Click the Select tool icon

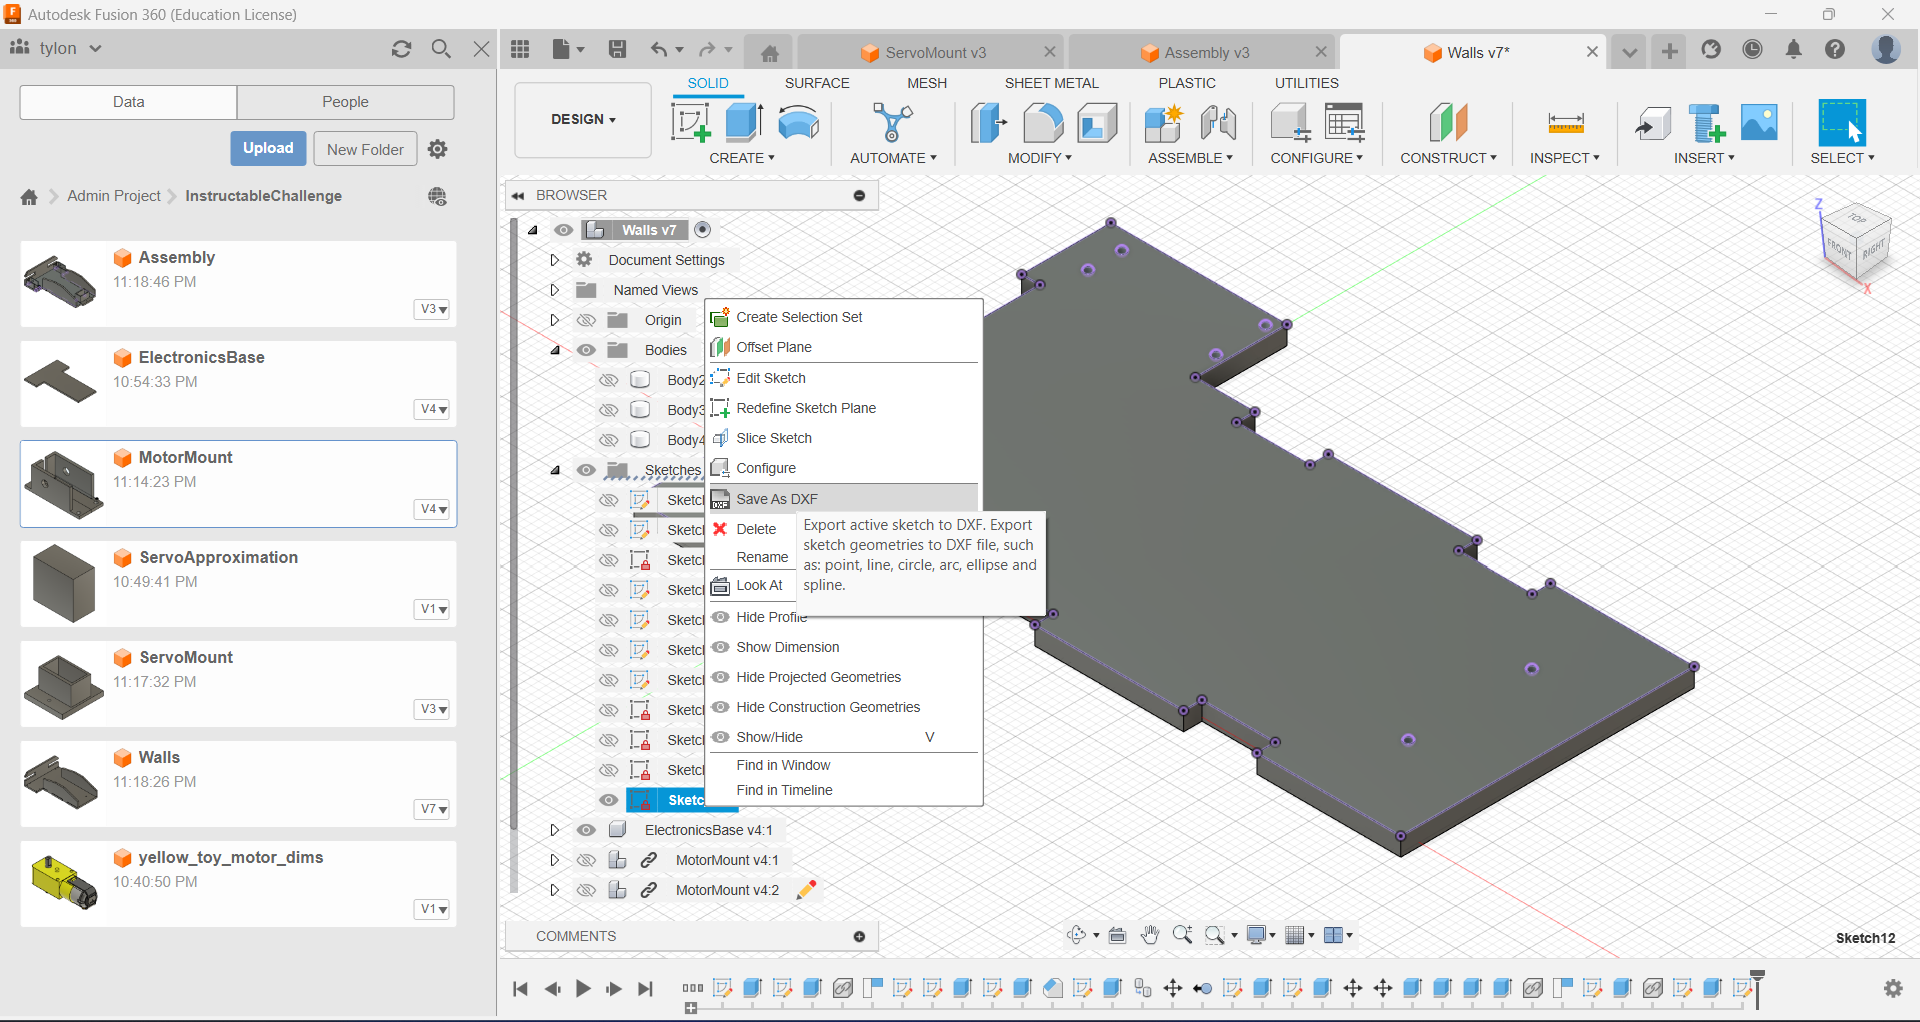[x=1842, y=123]
